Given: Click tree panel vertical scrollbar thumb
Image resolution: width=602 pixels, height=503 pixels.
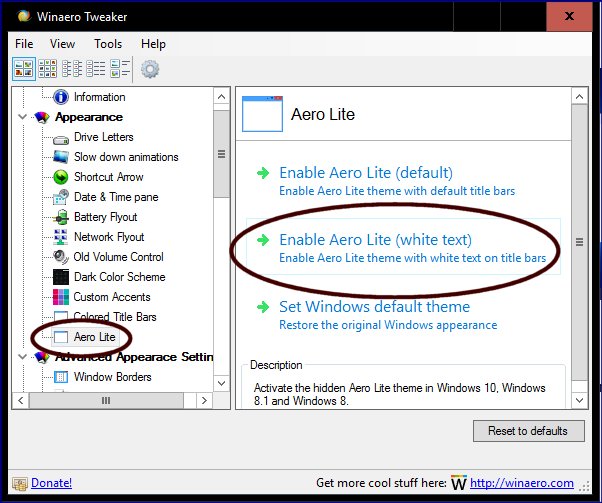Looking at the screenshot, I should (x=222, y=154).
